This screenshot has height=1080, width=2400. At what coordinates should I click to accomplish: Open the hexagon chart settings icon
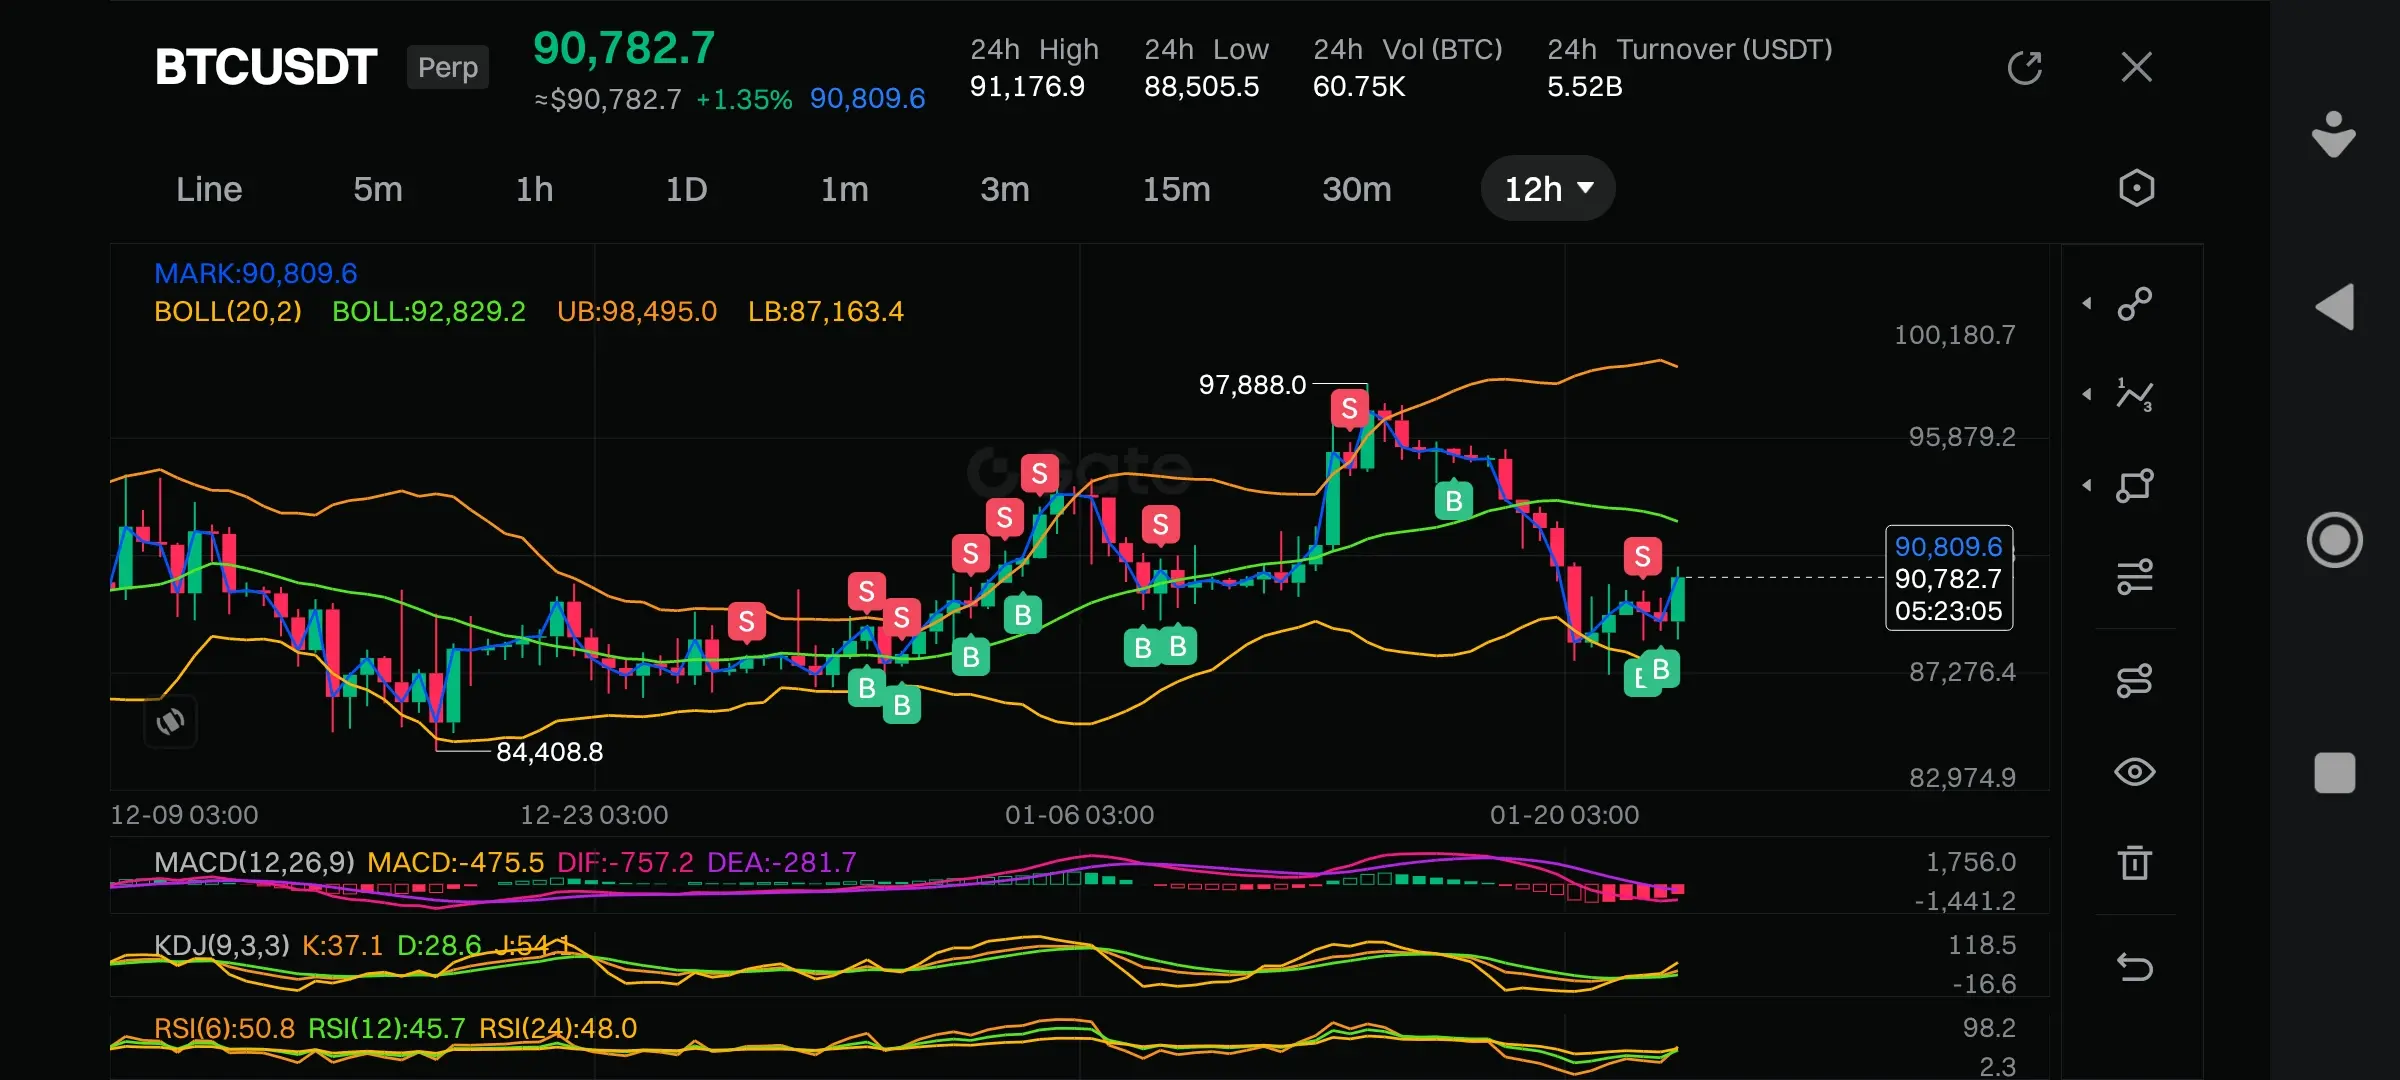point(2136,188)
